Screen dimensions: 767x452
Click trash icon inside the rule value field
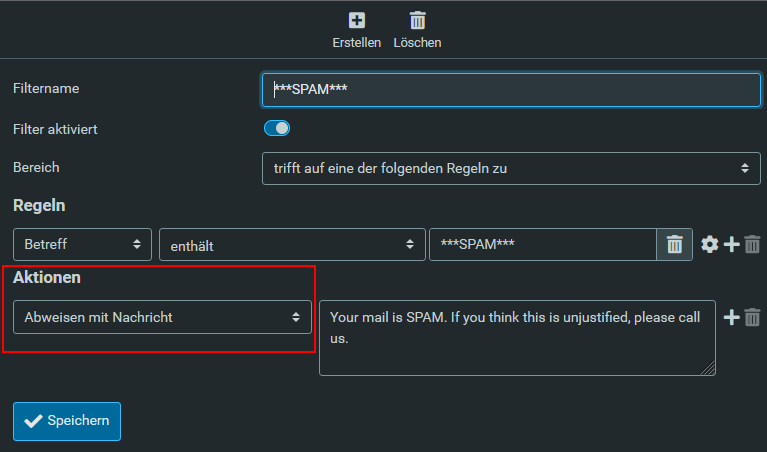(x=674, y=244)
